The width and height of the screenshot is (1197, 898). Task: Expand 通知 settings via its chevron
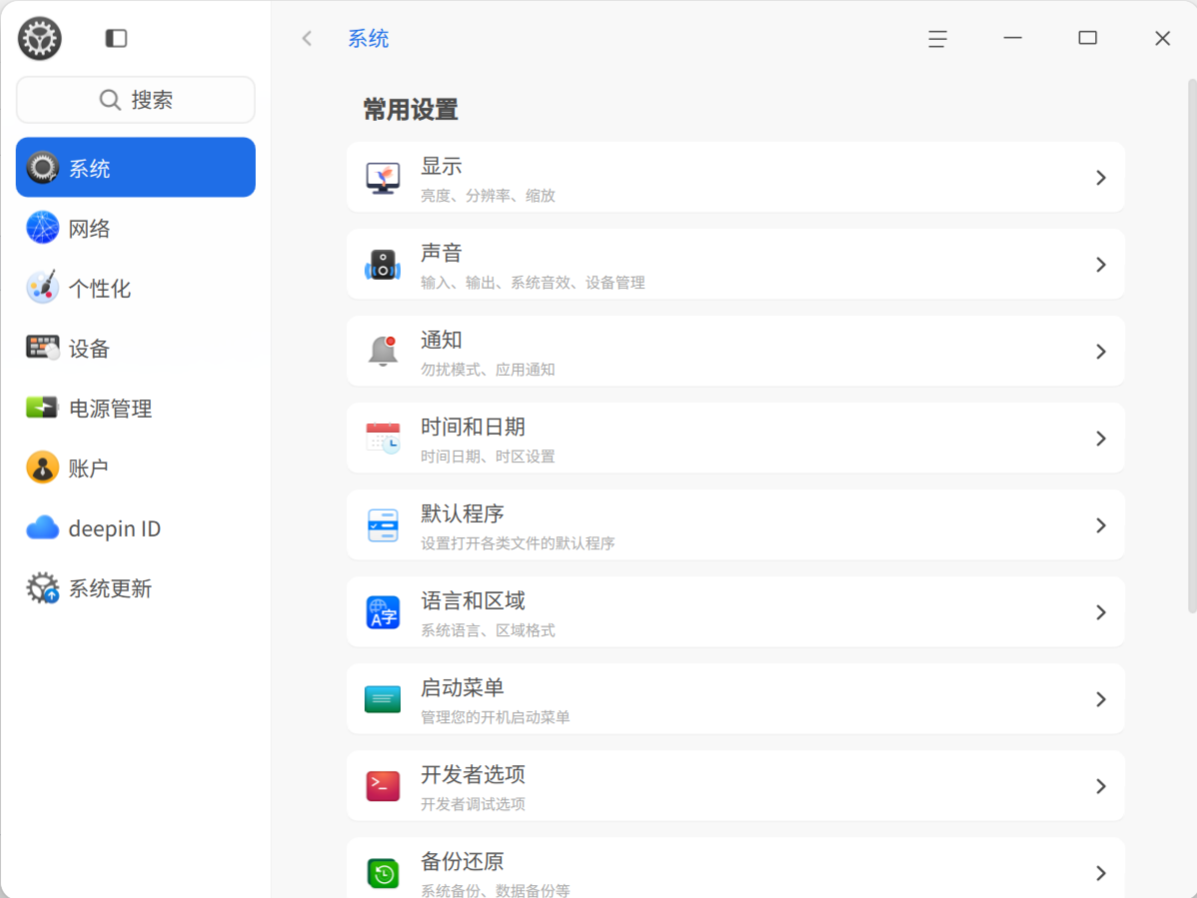[1101, 351]
